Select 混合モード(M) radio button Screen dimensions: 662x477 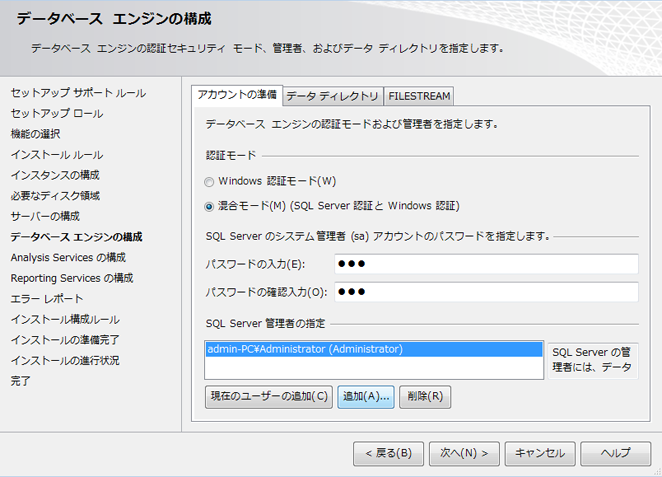click(x=209, y=207)
